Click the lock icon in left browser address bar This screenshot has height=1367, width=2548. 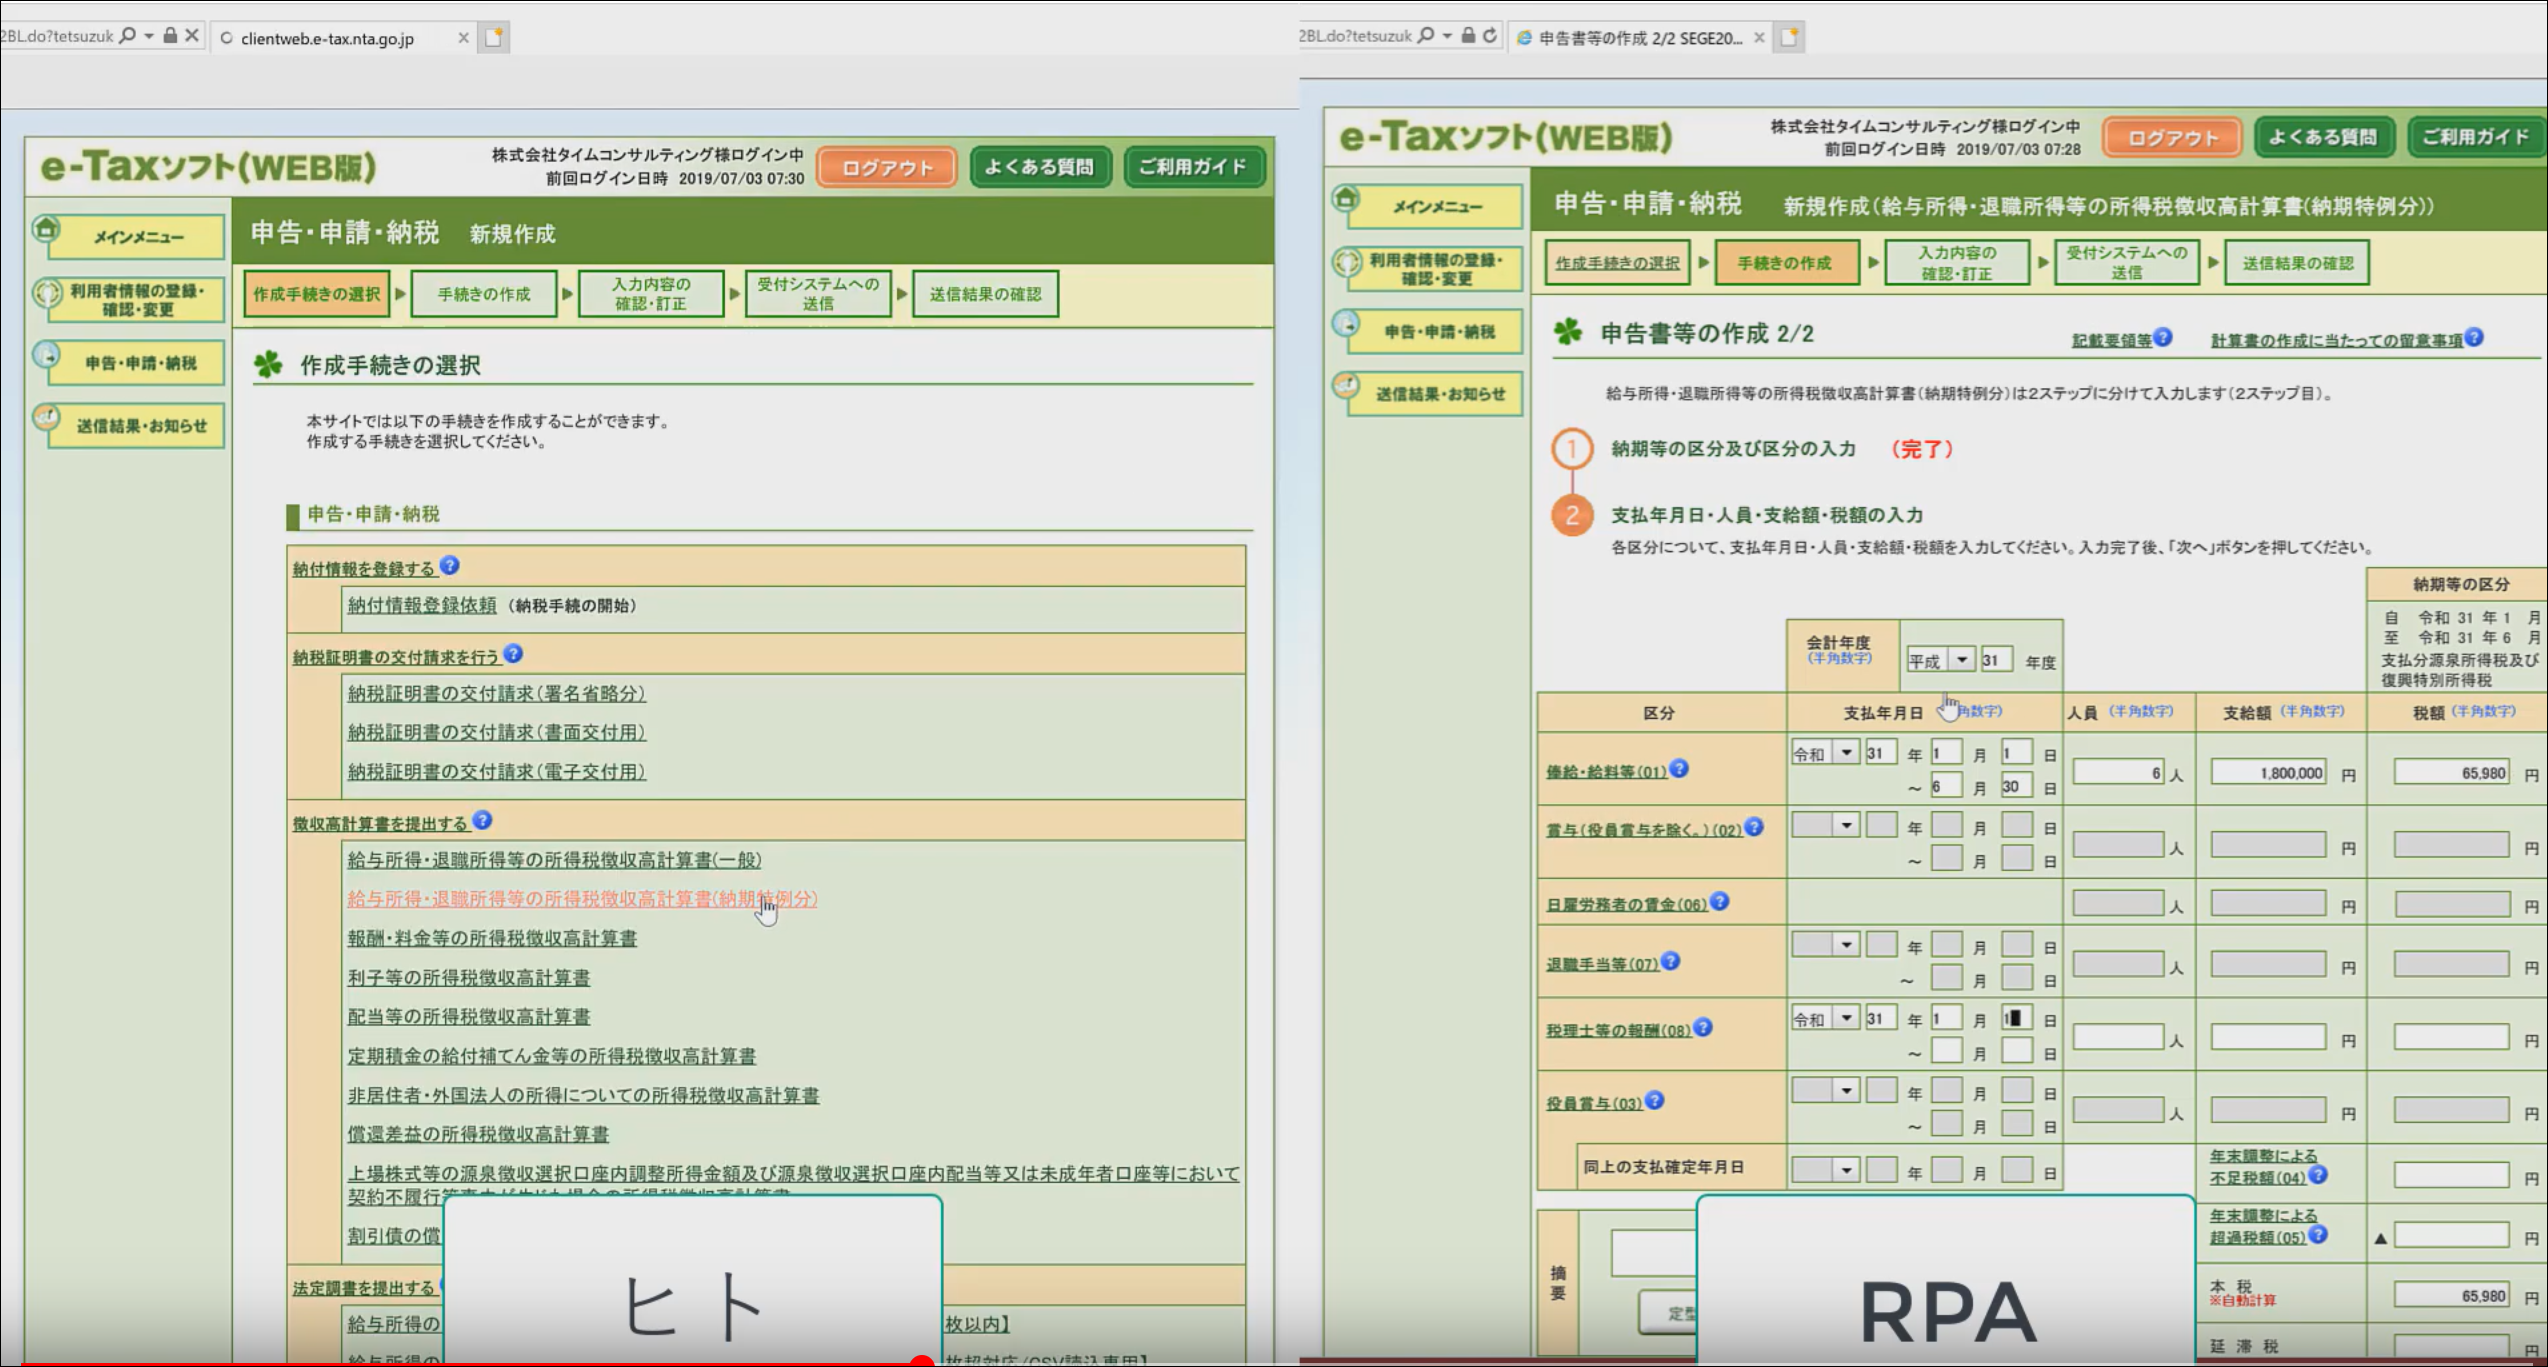[x=170, y=36]
